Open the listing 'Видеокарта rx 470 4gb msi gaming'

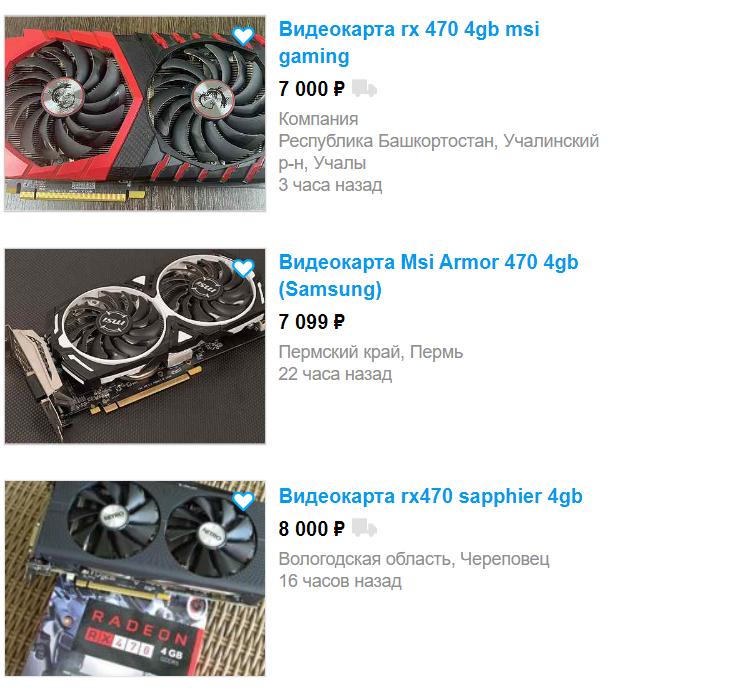409,43
